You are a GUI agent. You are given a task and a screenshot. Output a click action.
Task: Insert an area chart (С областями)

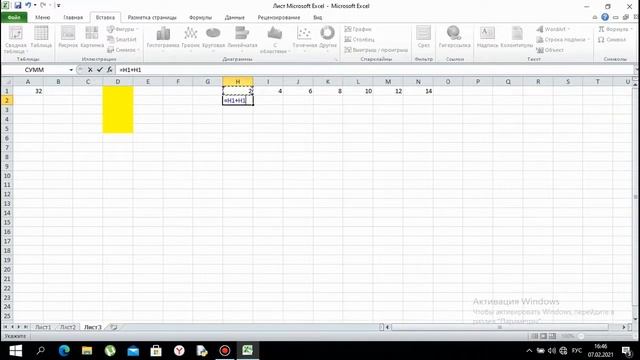point(275,40)
